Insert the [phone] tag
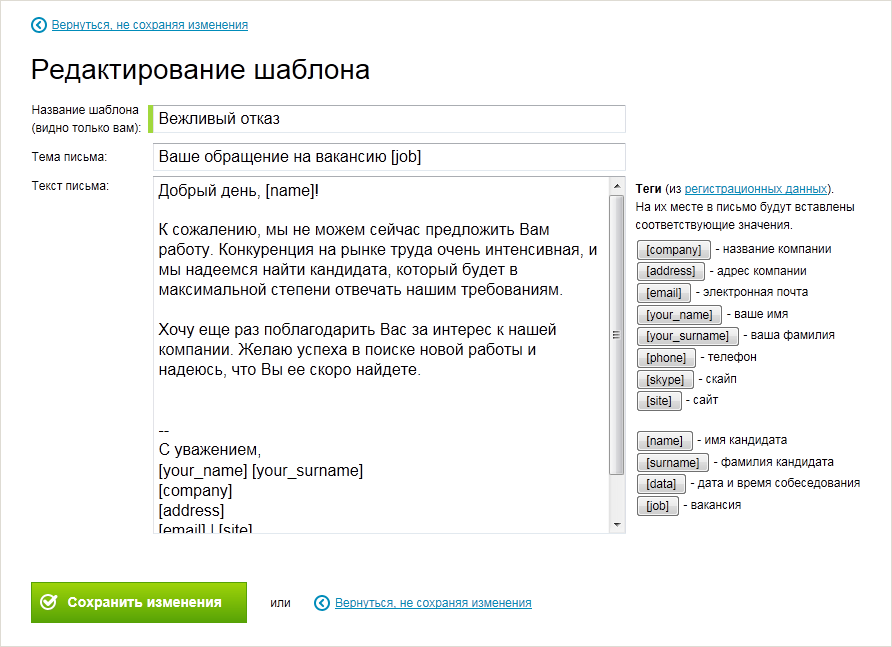The image size is (892, 647). click(666, 358)
